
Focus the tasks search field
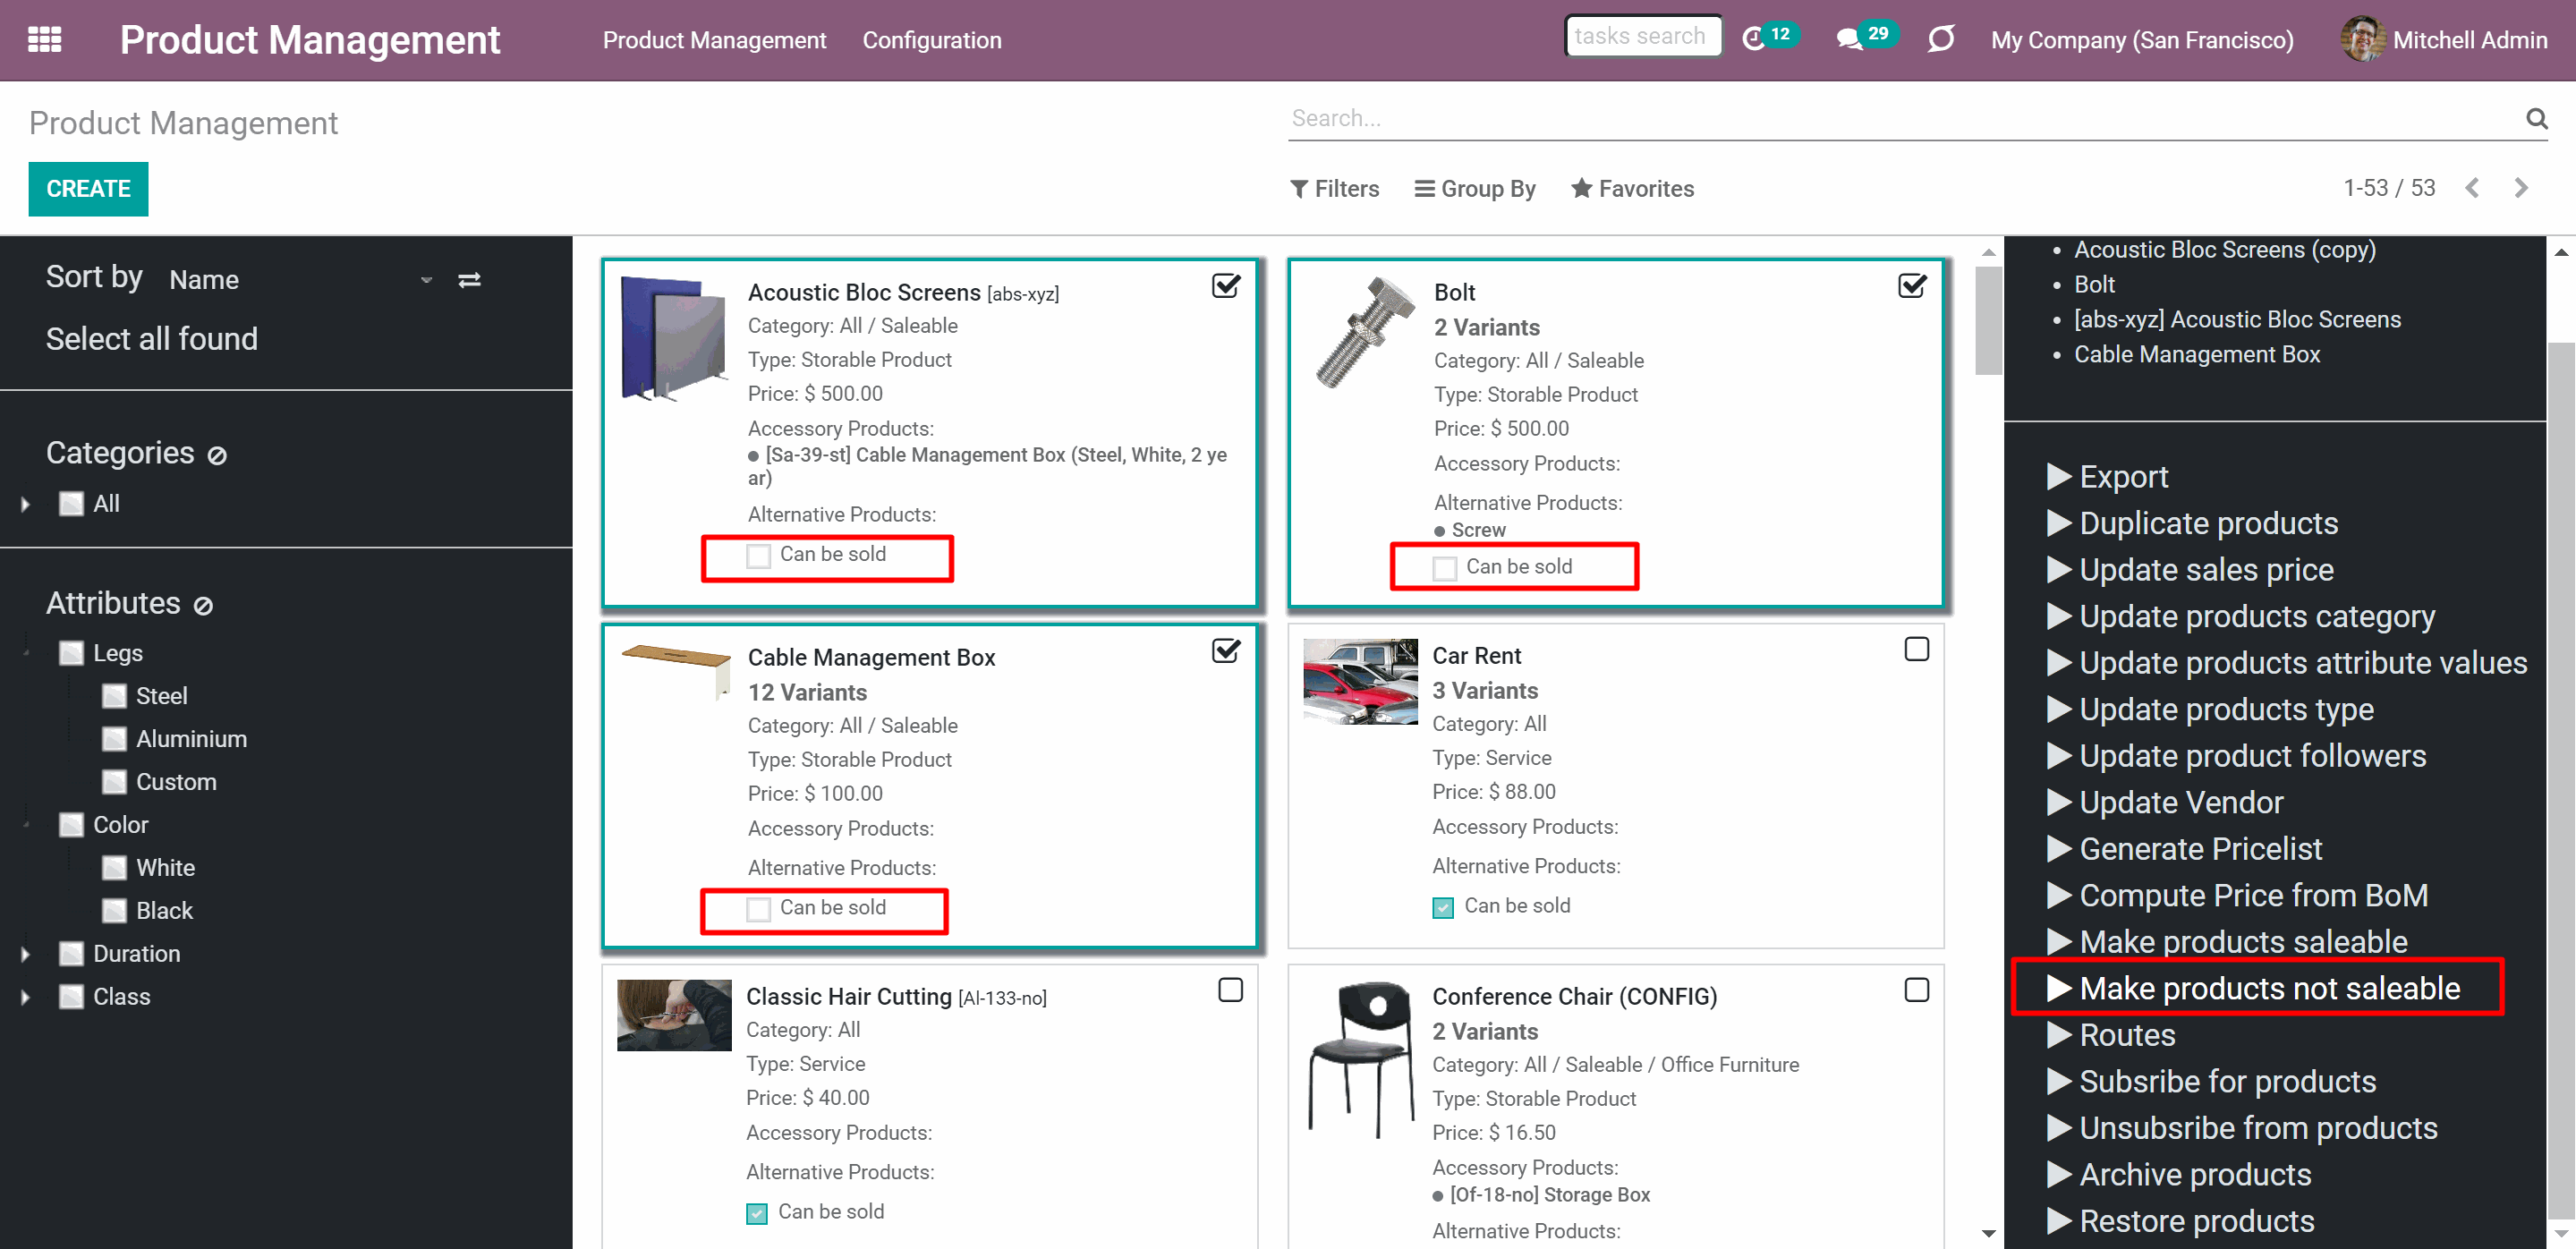pos(1643,37)
